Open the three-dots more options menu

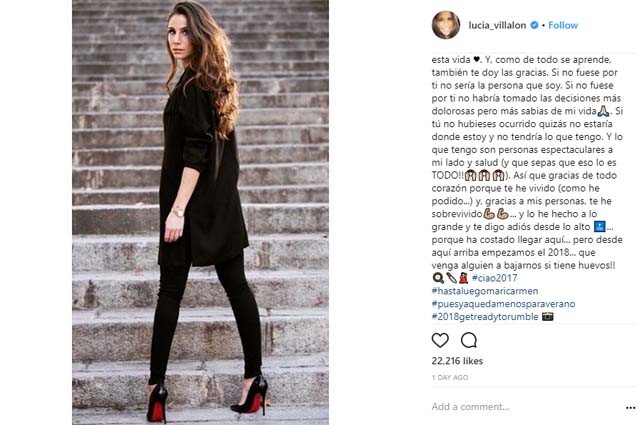click(x=630, y=407)
